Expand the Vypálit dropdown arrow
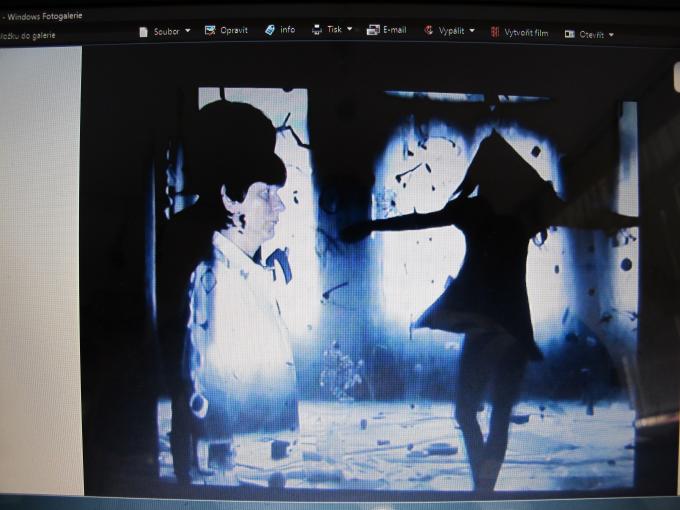This screenshot has height=510, width=680. click(x=472, y=30)
